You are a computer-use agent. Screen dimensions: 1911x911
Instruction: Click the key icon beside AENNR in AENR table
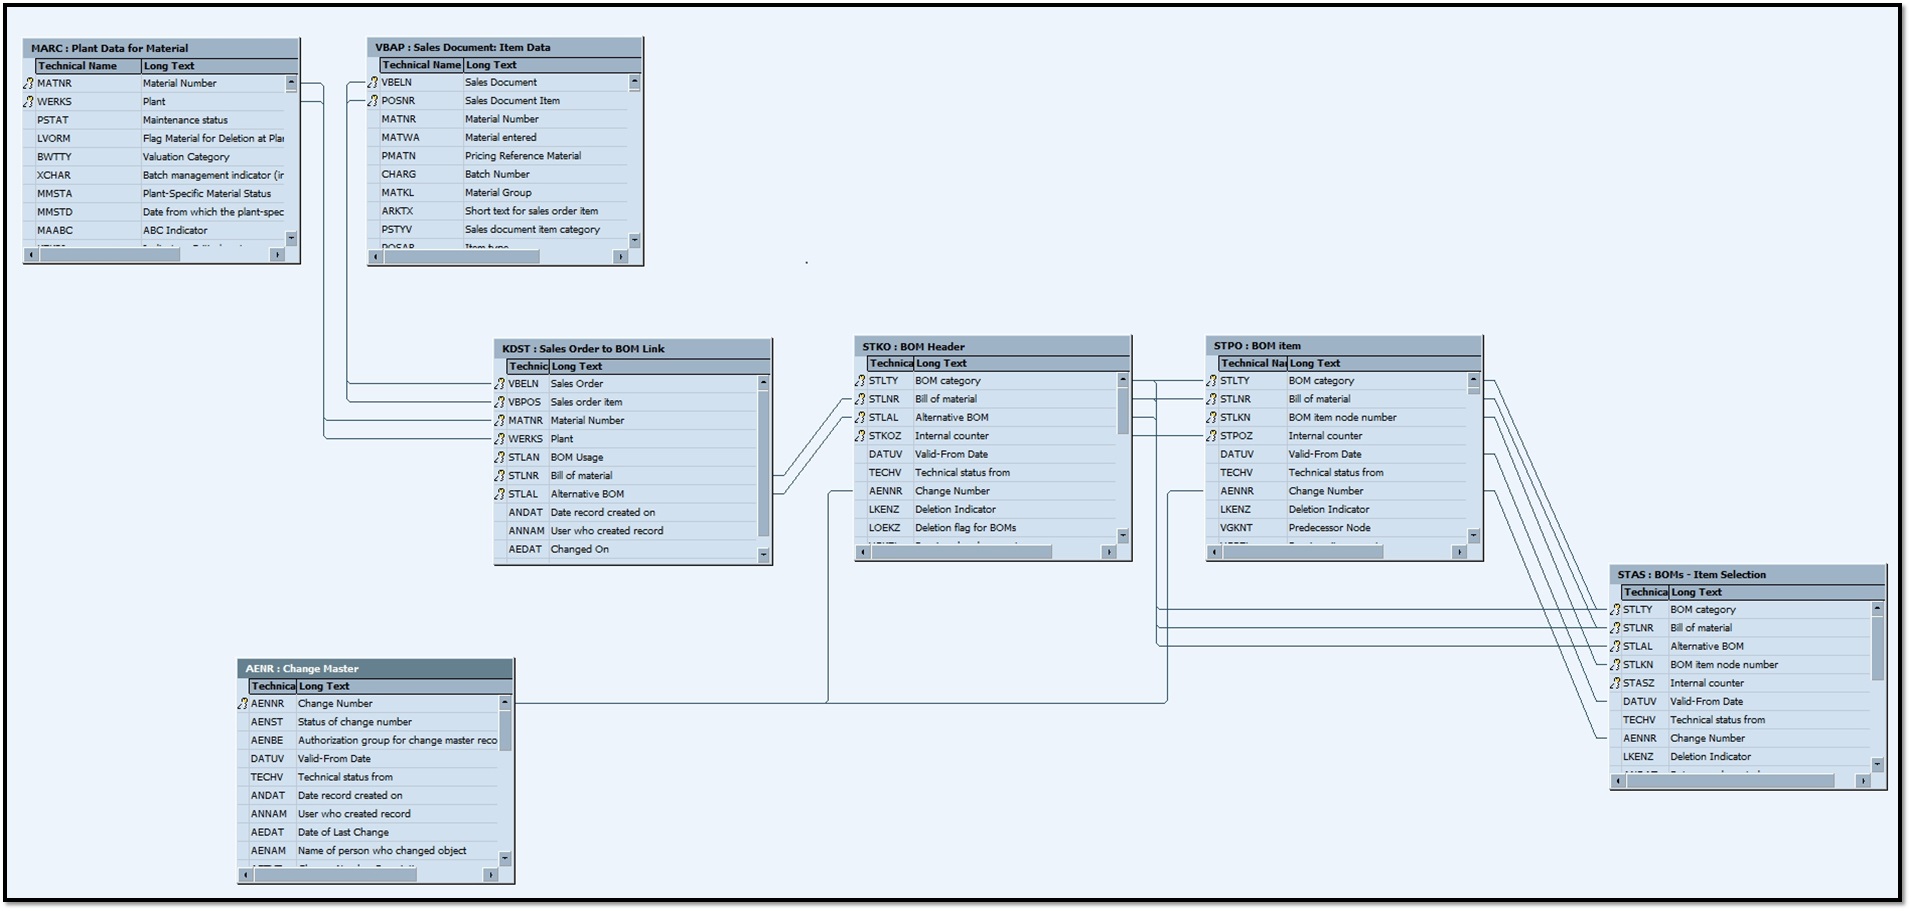pyautogui.click(x=243, y=704)
